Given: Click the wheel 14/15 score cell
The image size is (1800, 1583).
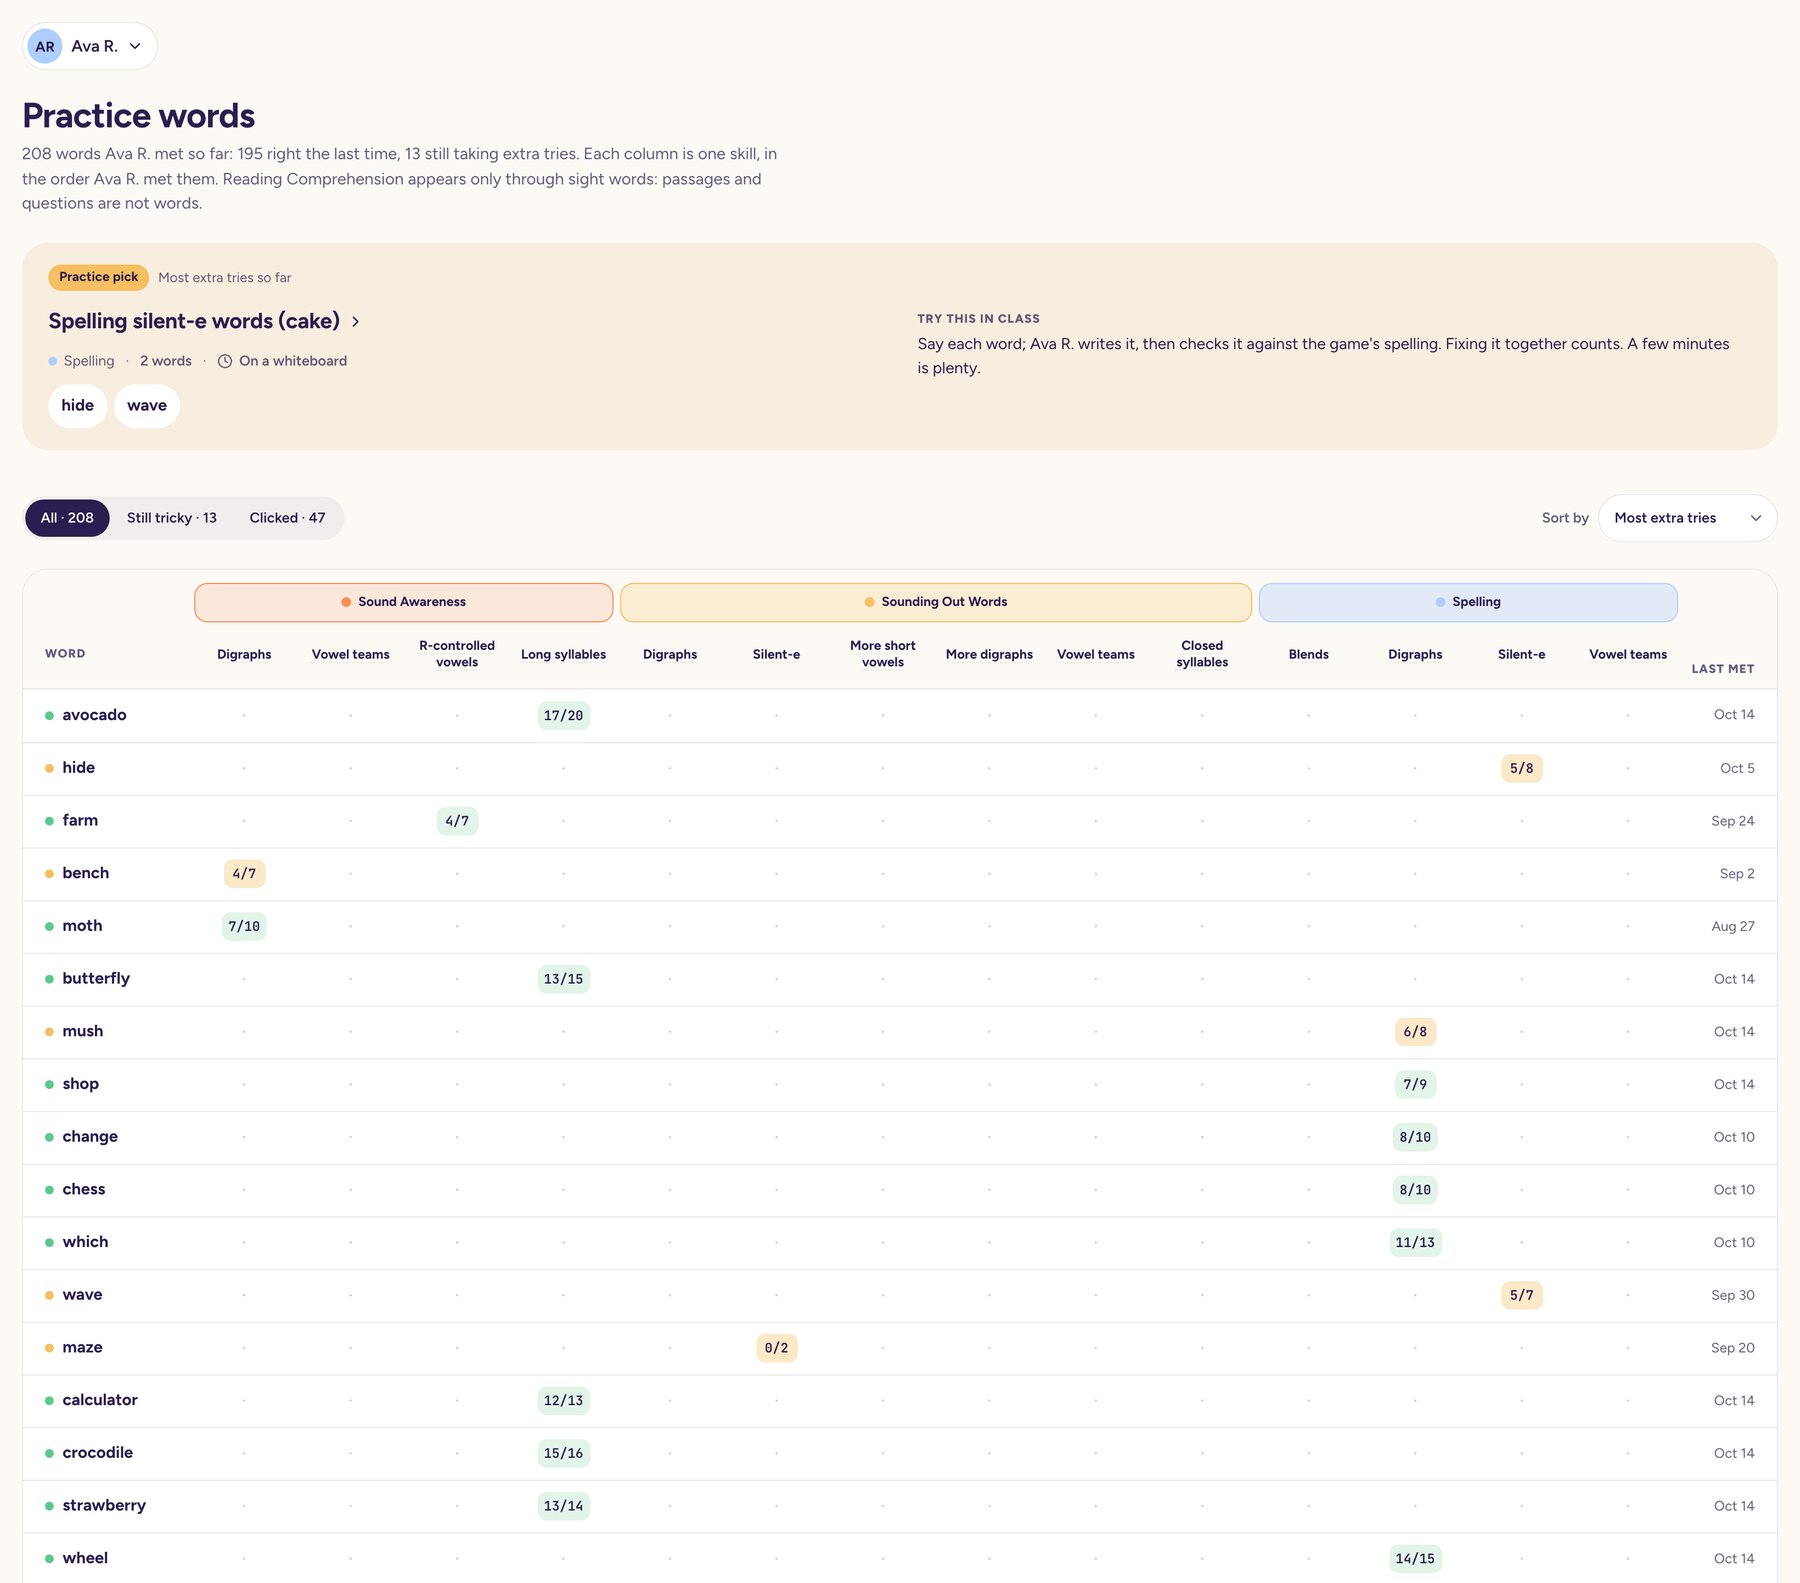Looking at the screenshot, I should (1415, 1559).
